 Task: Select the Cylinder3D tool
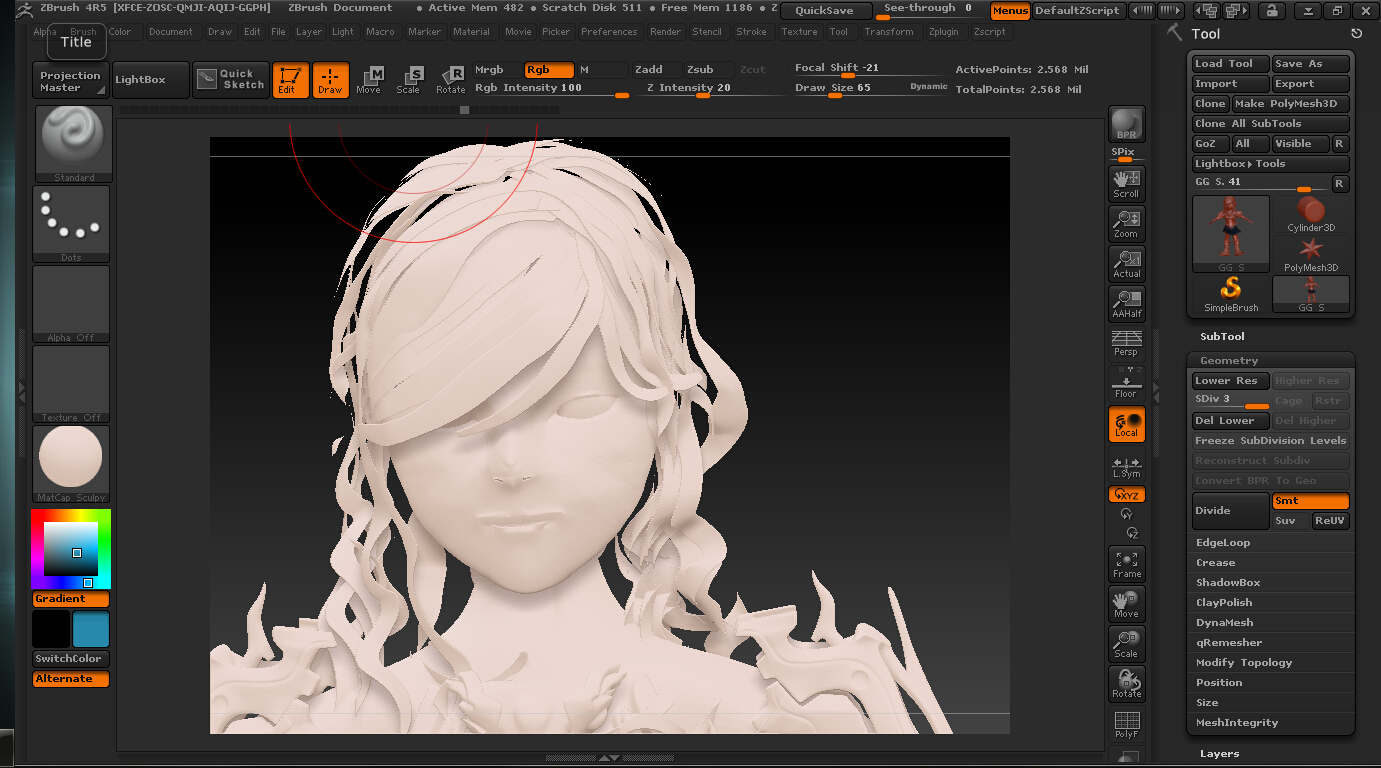(x=1311, y=214)
